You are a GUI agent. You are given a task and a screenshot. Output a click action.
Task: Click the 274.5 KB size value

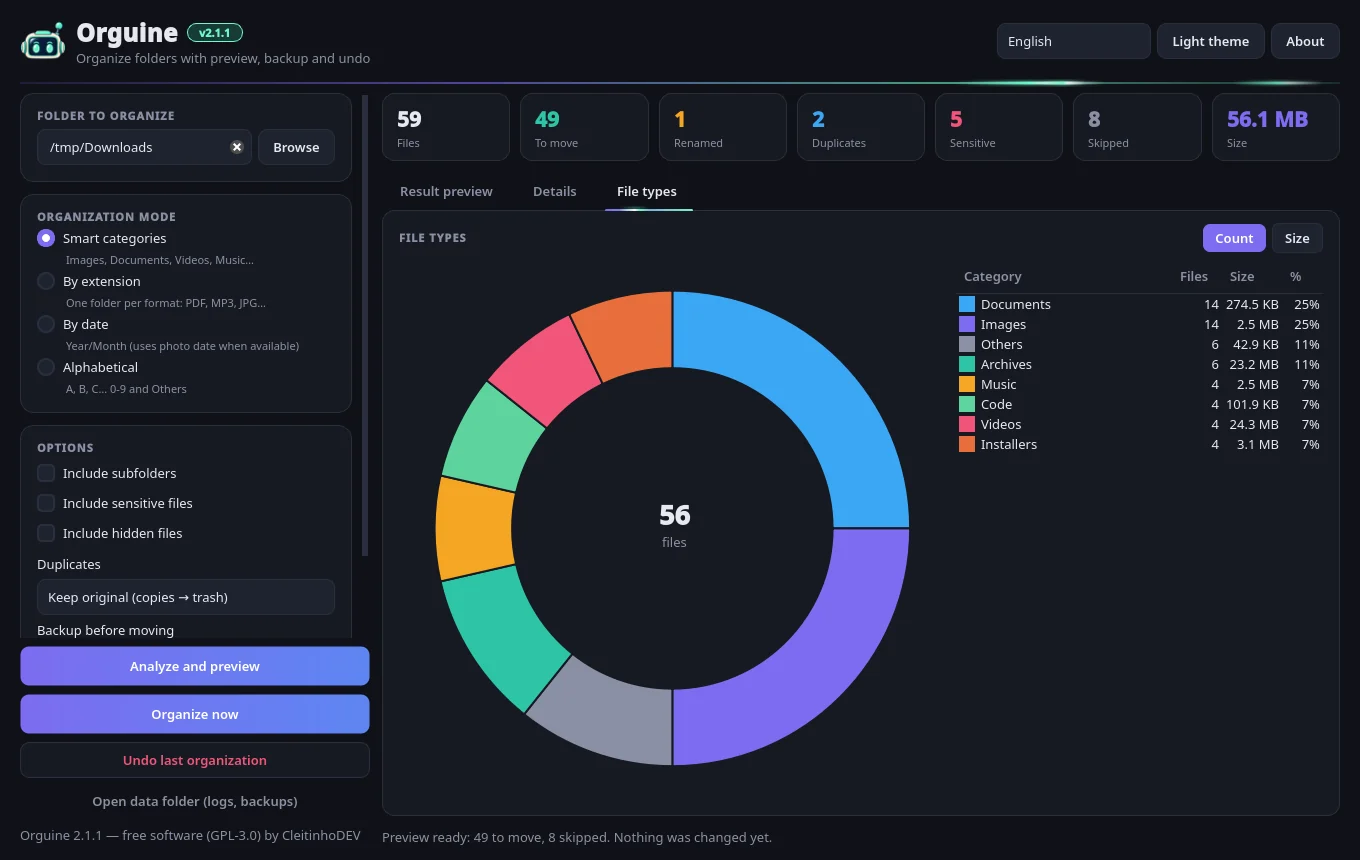[x=1252, y=304]
